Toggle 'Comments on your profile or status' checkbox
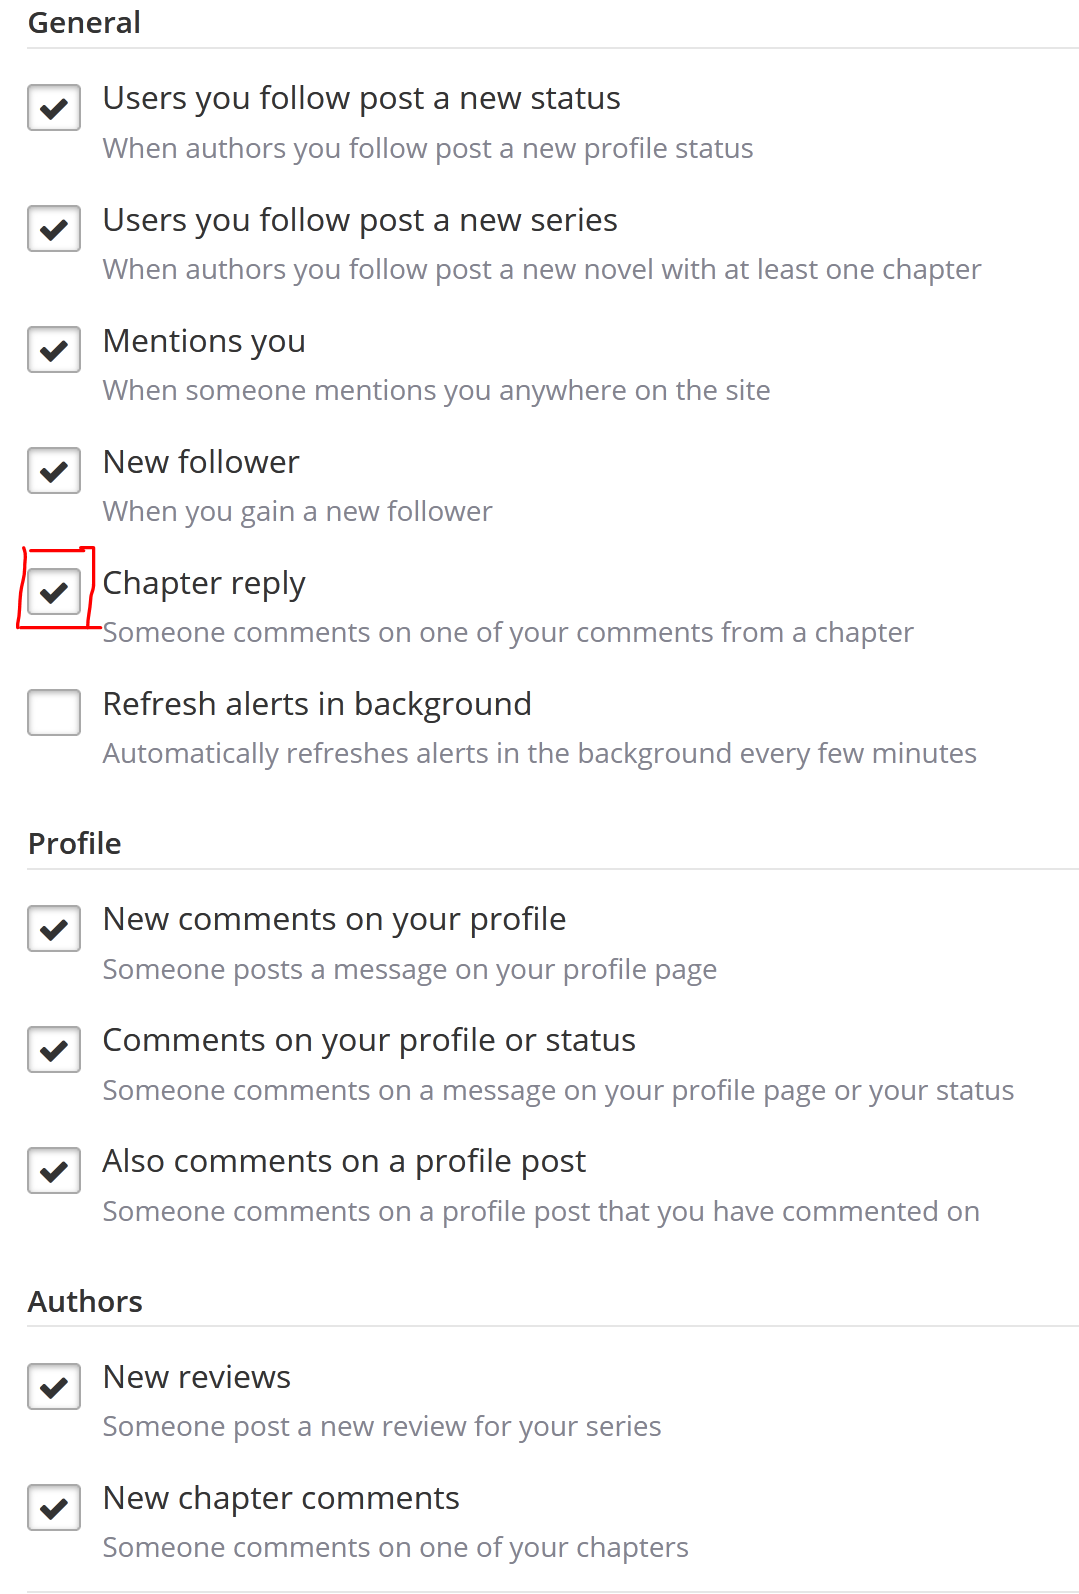The width and height of the screenshot is (1079, 1594). [x=54, y=1050]
